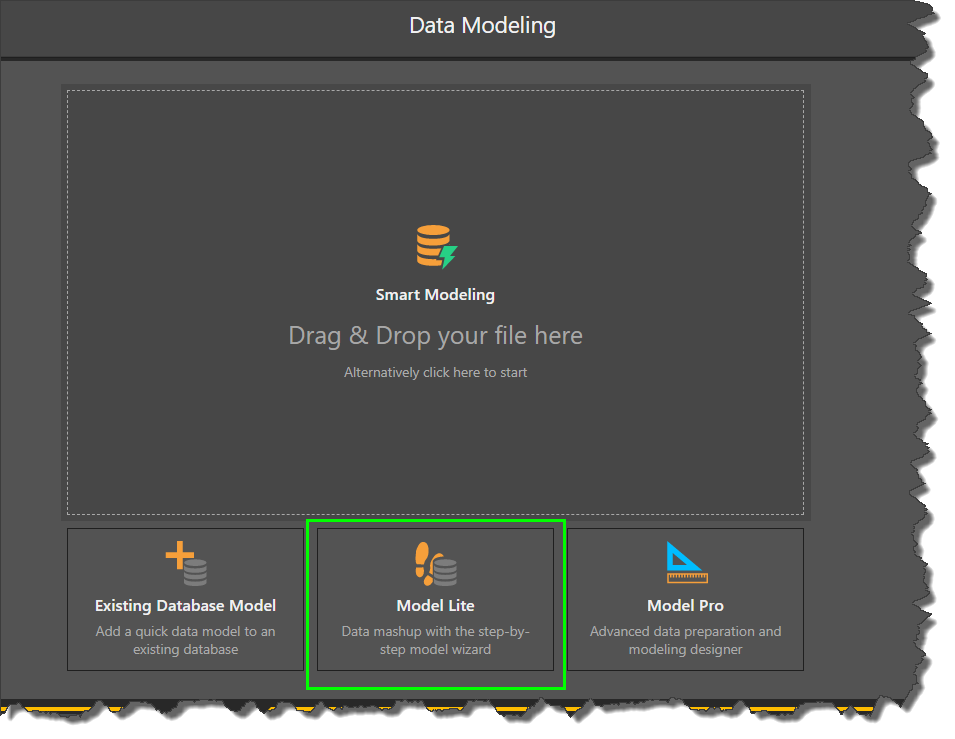Open the Existing Database Model title
The height and width of the screenshot is (739, 955).
pyautogui.click(x=185, y=606)
